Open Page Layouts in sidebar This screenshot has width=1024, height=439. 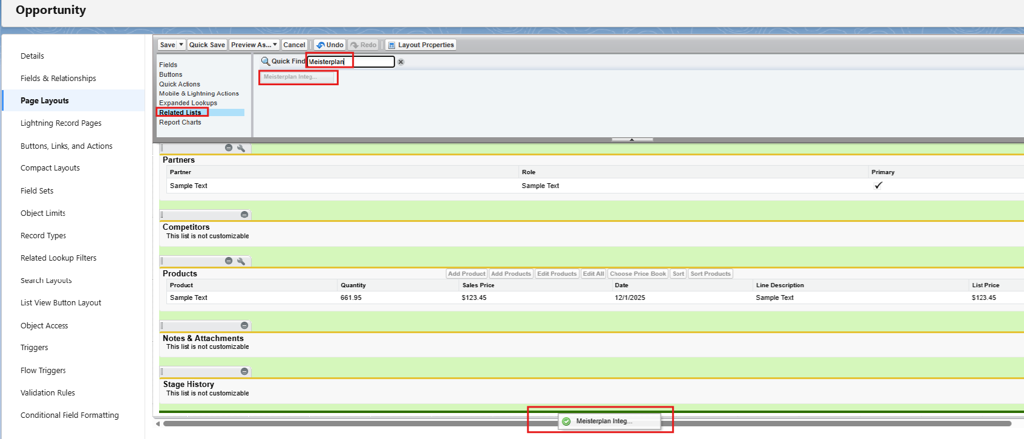point(44,101)
